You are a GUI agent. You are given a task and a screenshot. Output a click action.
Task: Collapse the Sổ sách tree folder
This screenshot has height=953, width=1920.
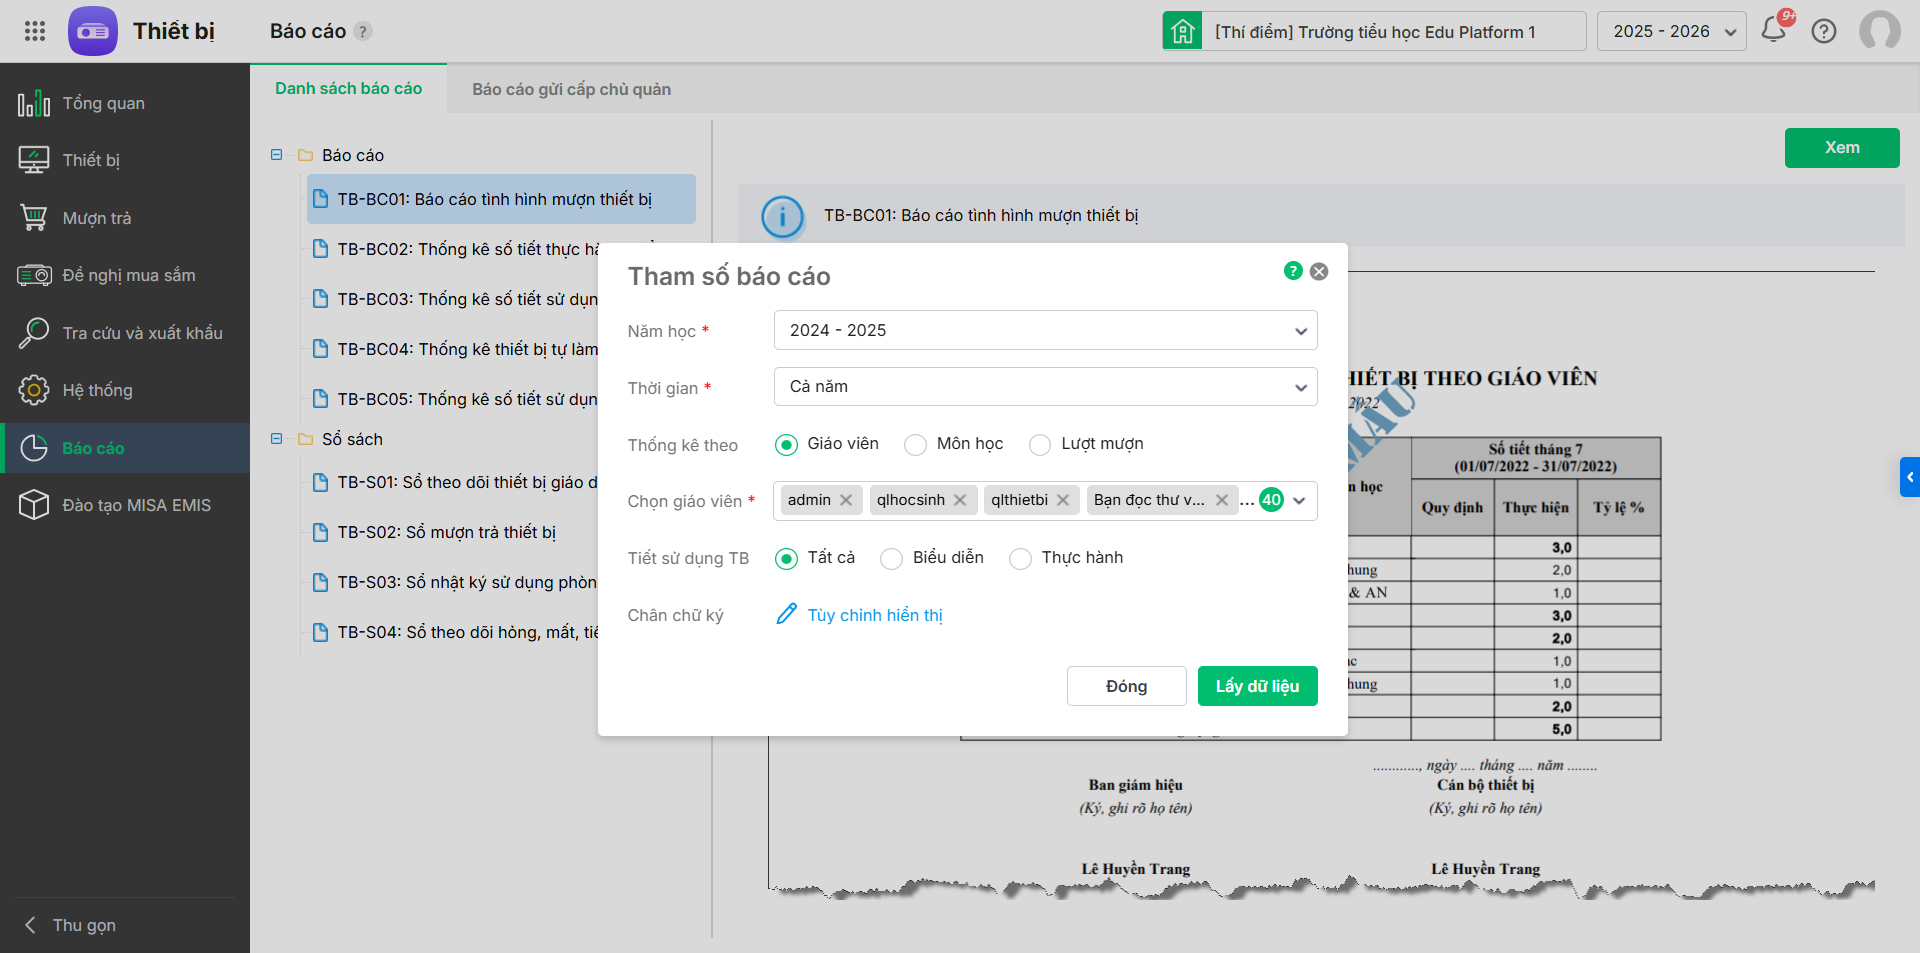click(x=276, y=439)
